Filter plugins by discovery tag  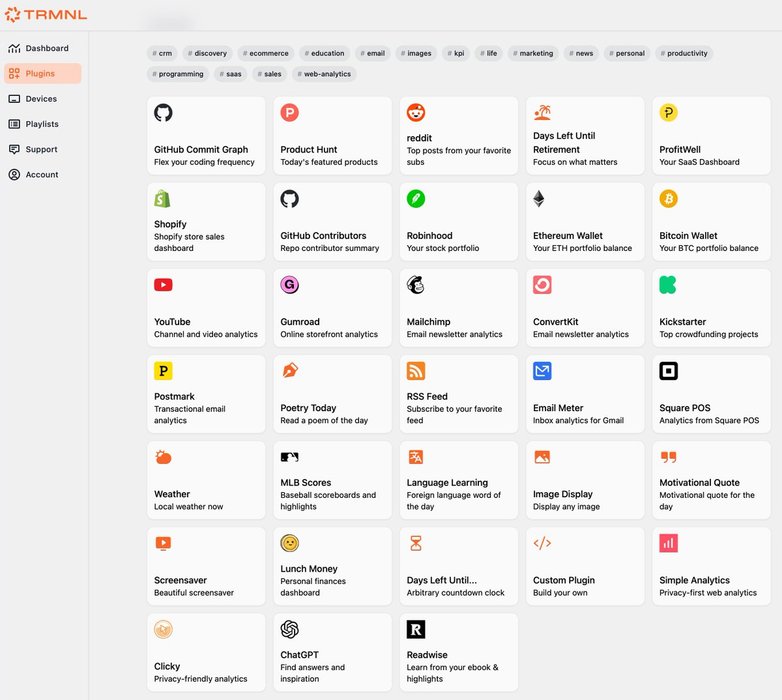click(207, 53)
